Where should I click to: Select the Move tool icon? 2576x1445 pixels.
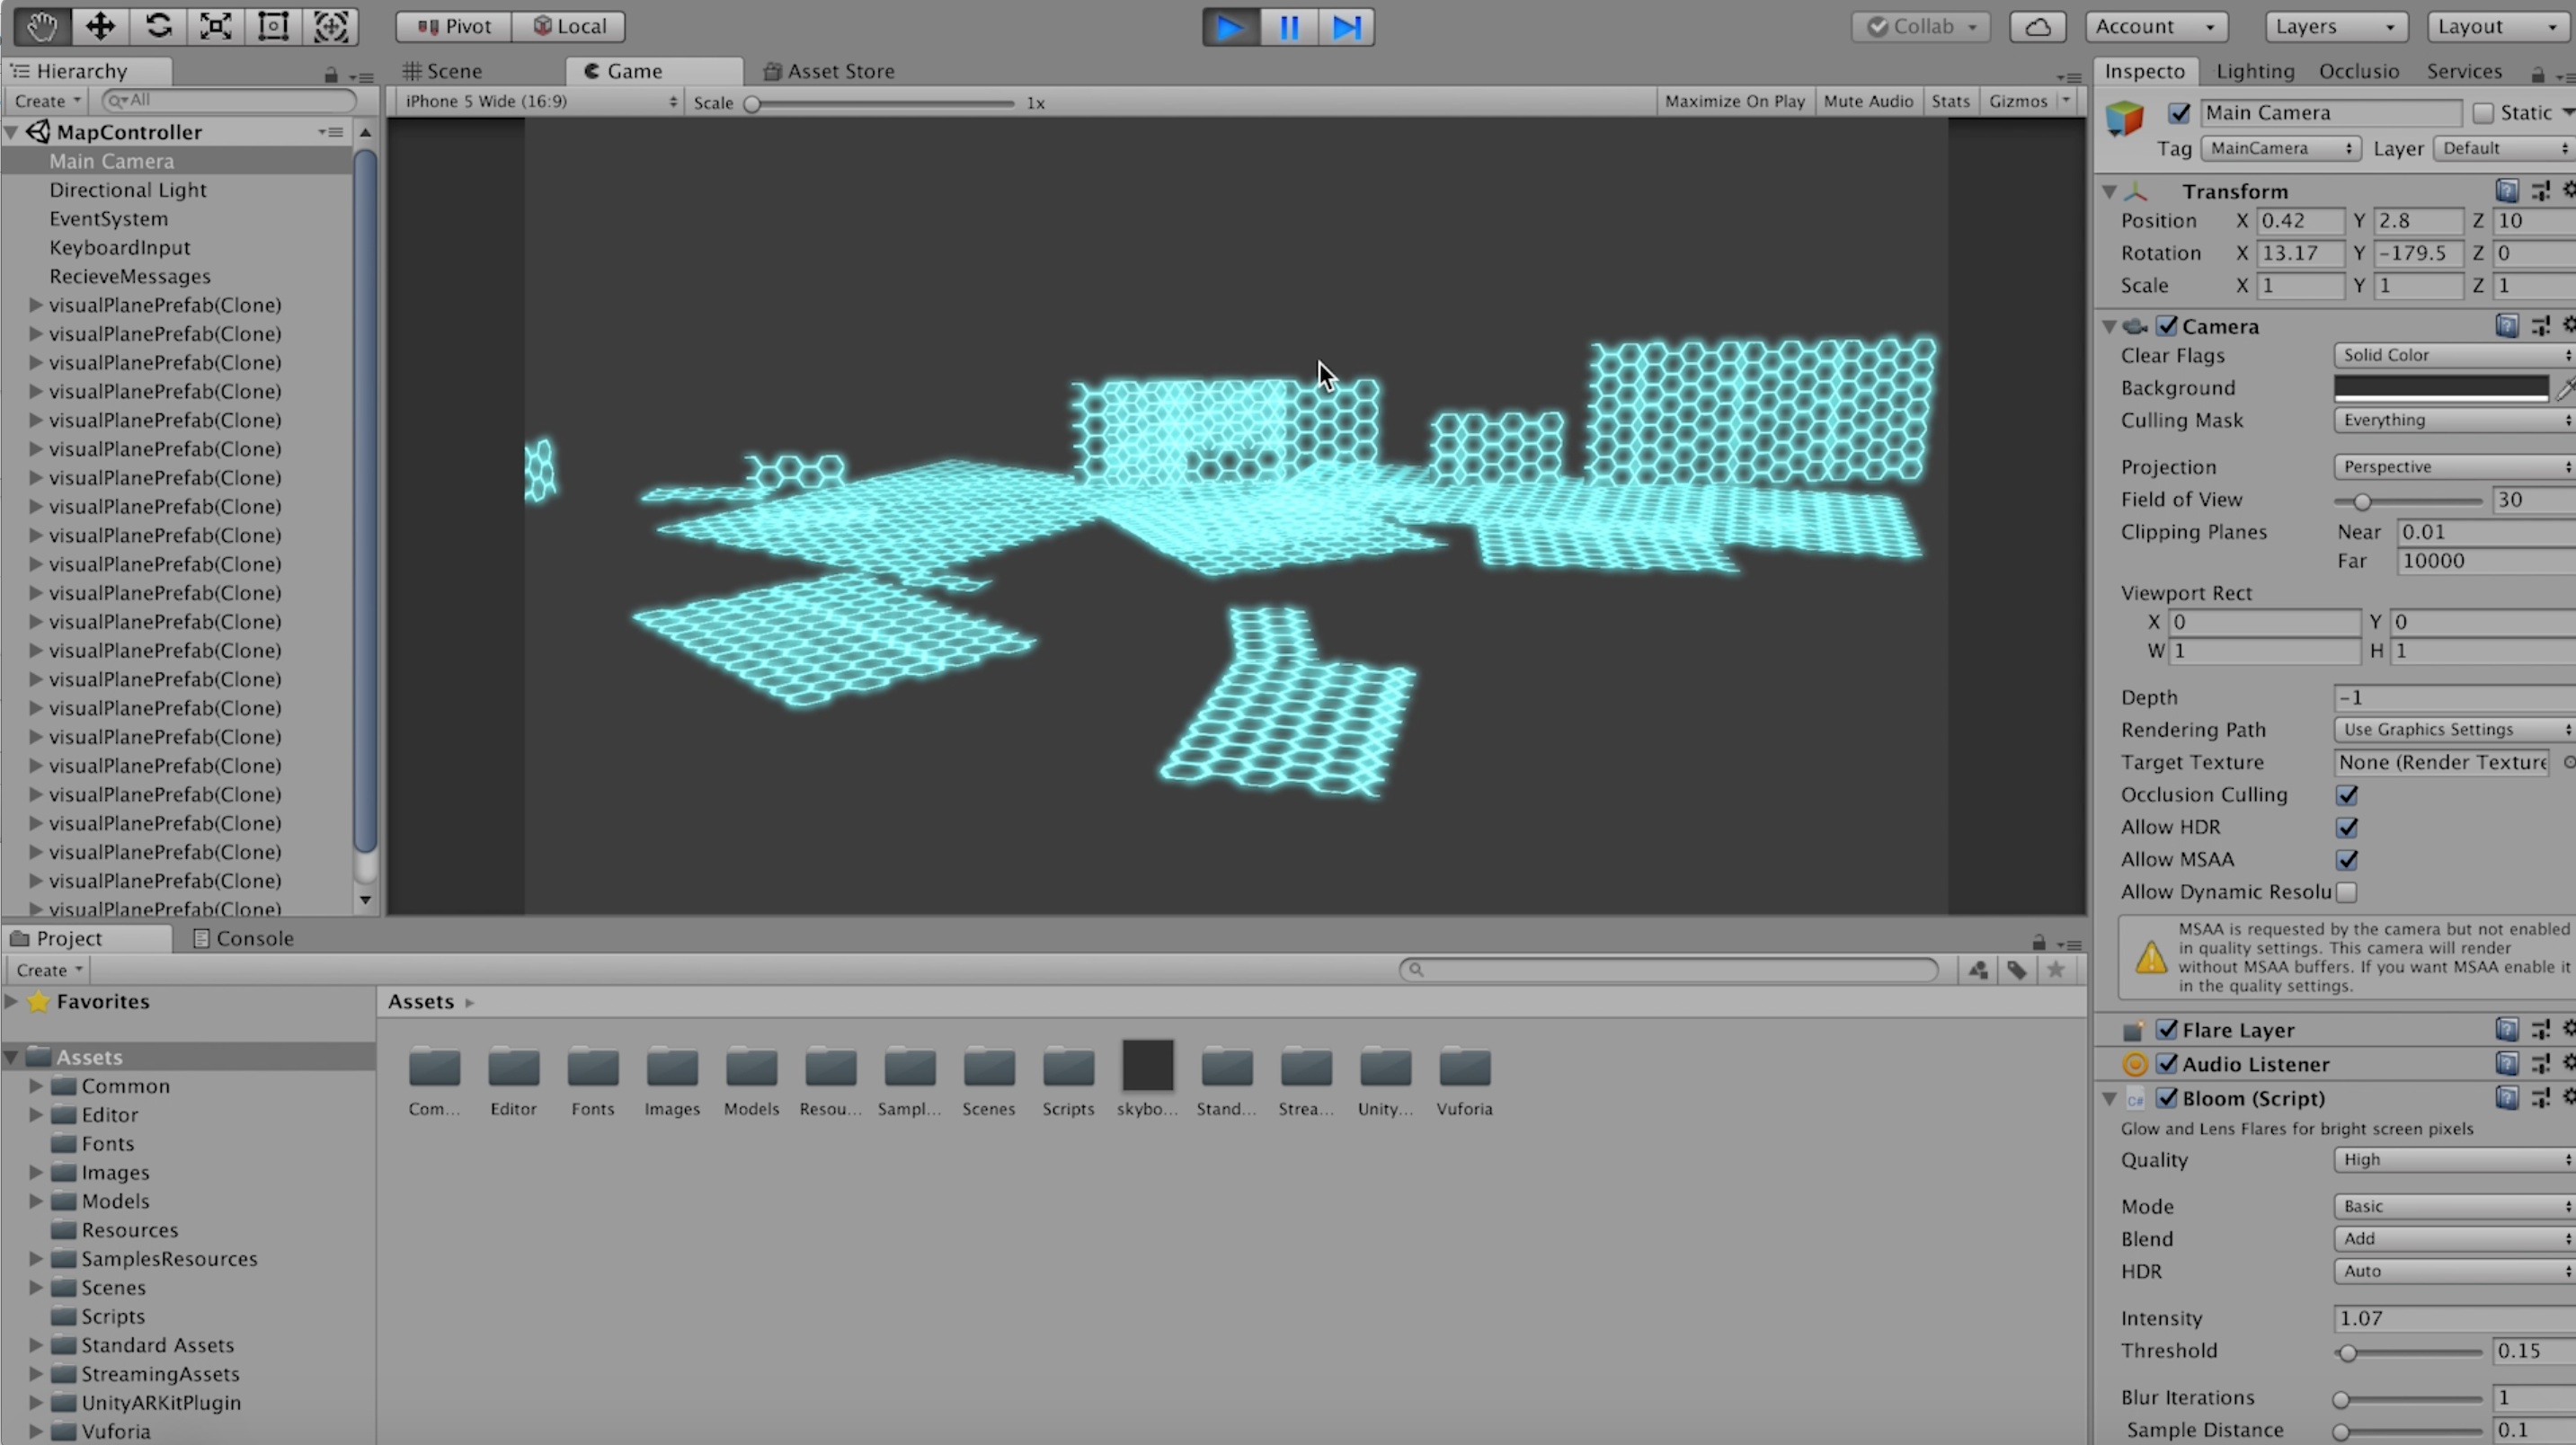100,26
